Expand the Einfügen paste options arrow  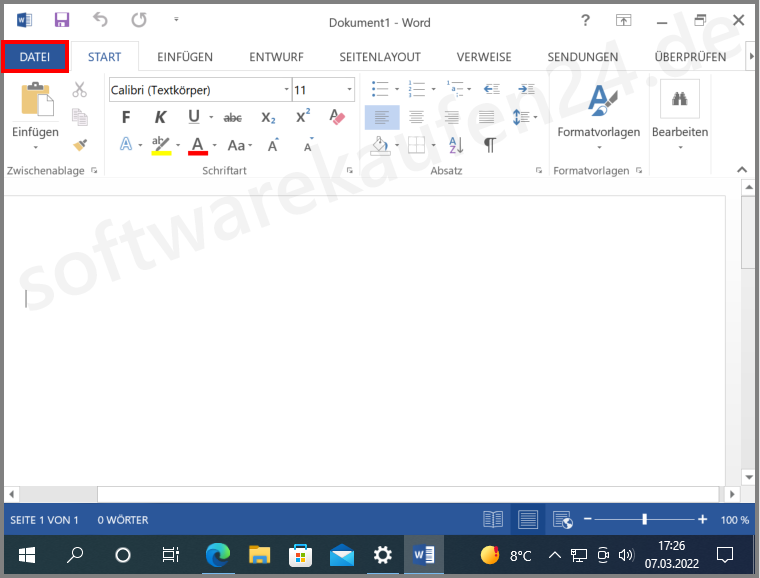[35, 147]
